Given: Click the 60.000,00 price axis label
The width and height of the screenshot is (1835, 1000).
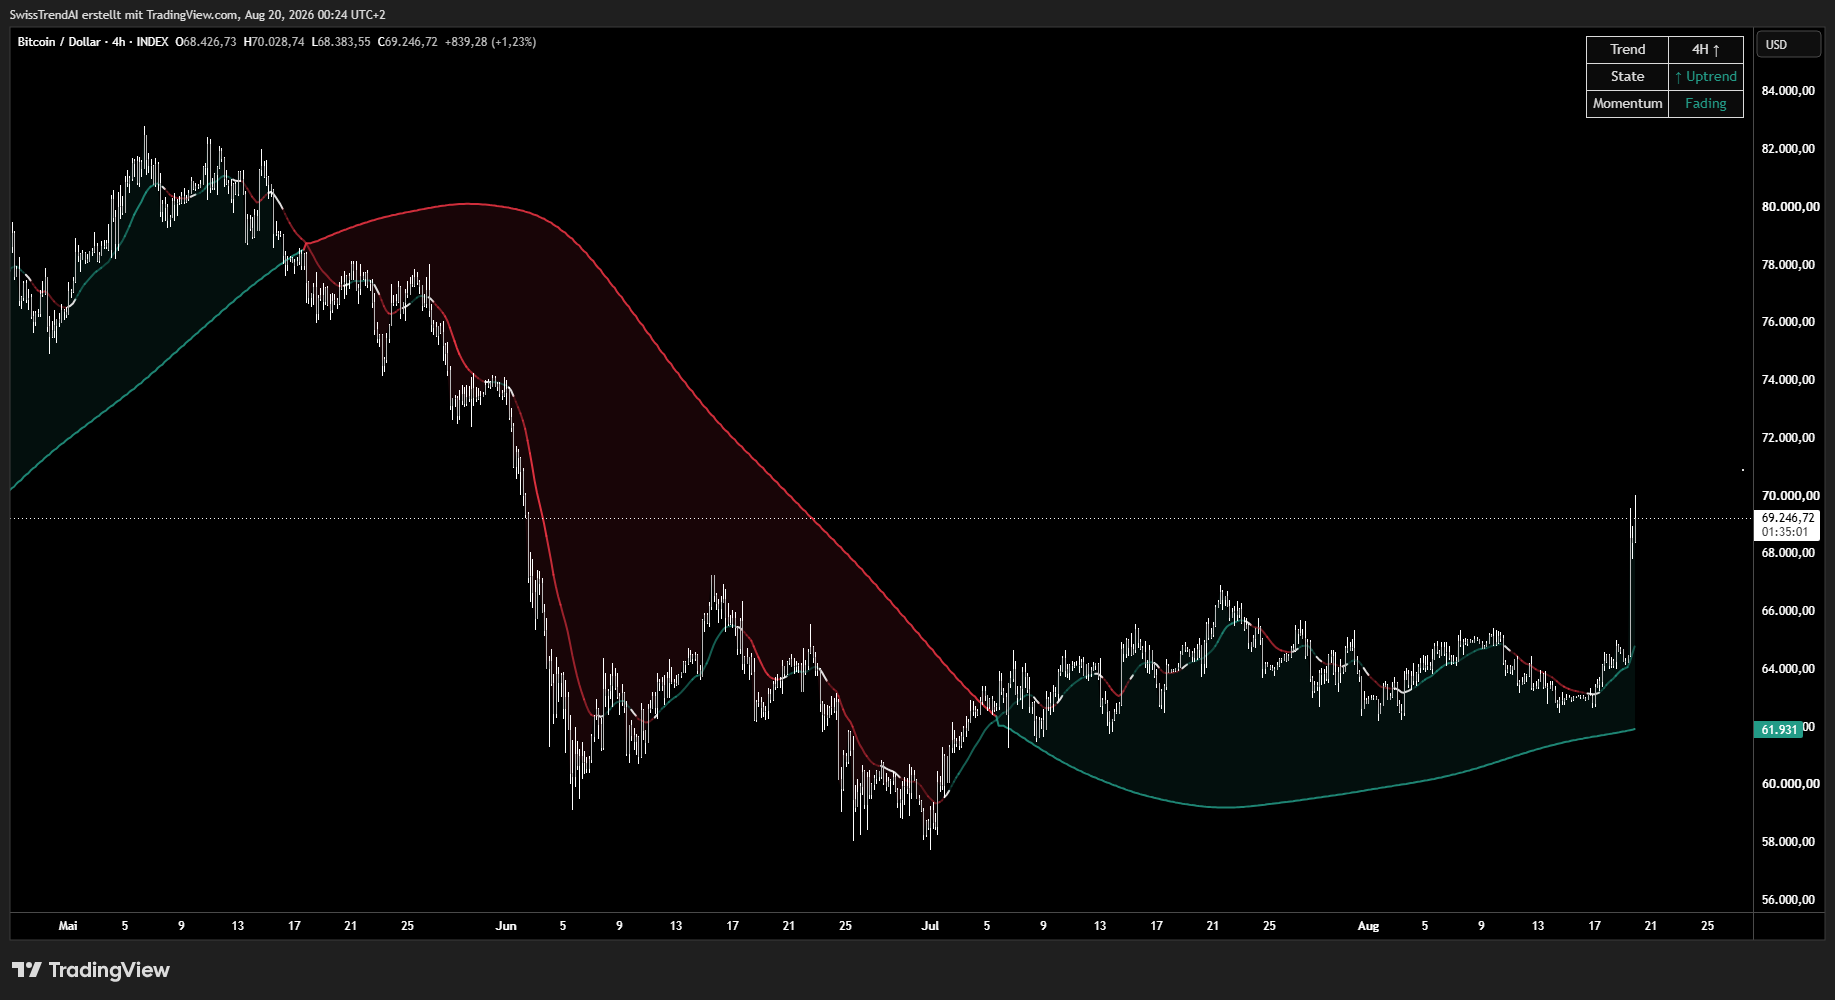Looking at the screenshot, I should [1788, 784].
